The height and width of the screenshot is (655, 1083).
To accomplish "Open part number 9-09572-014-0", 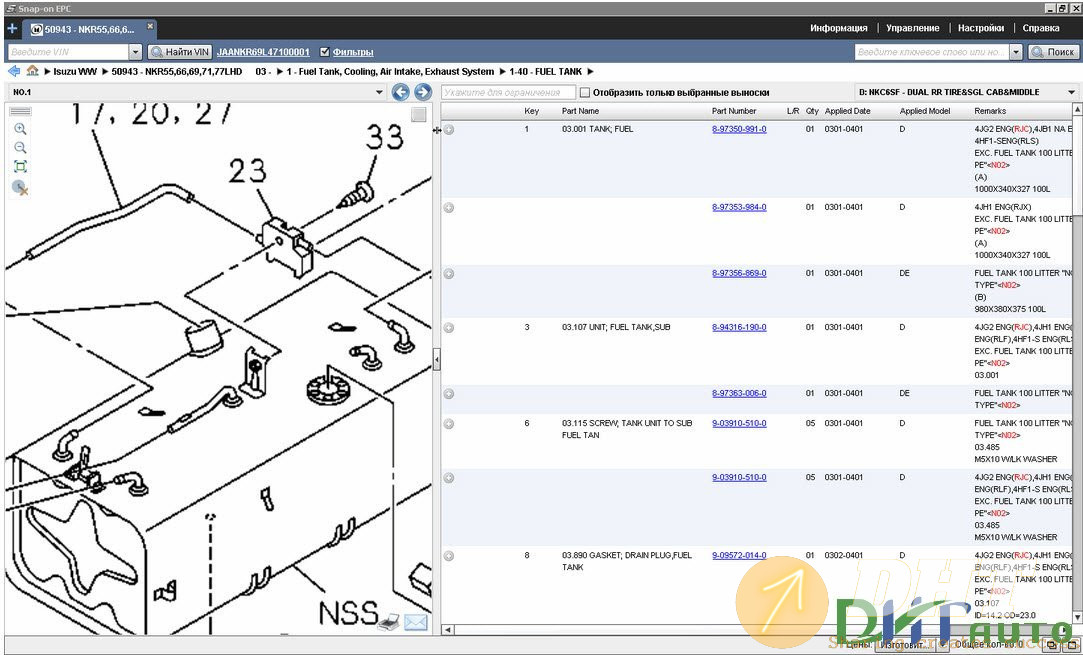I will 739,555.
